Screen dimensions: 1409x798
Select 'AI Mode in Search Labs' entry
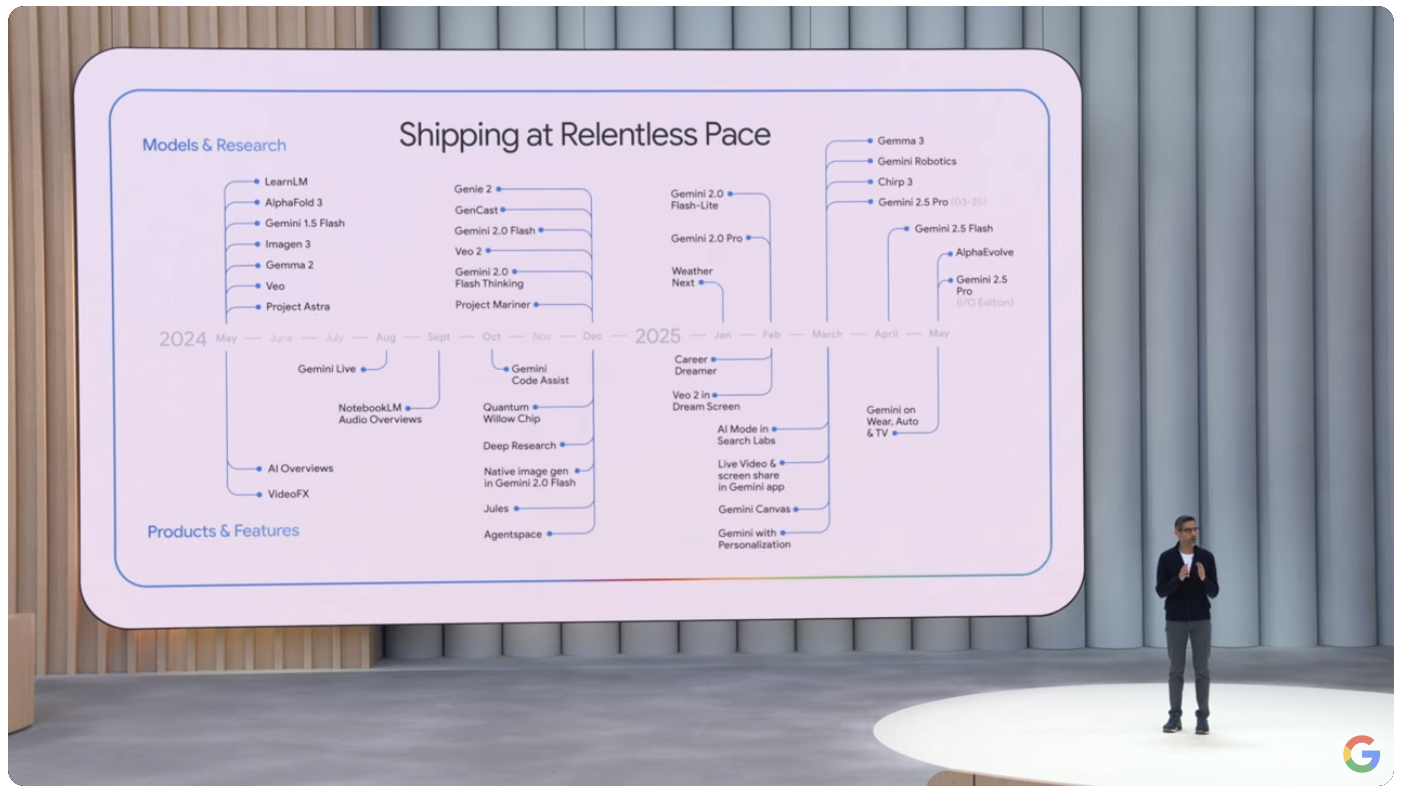(746, 435)
